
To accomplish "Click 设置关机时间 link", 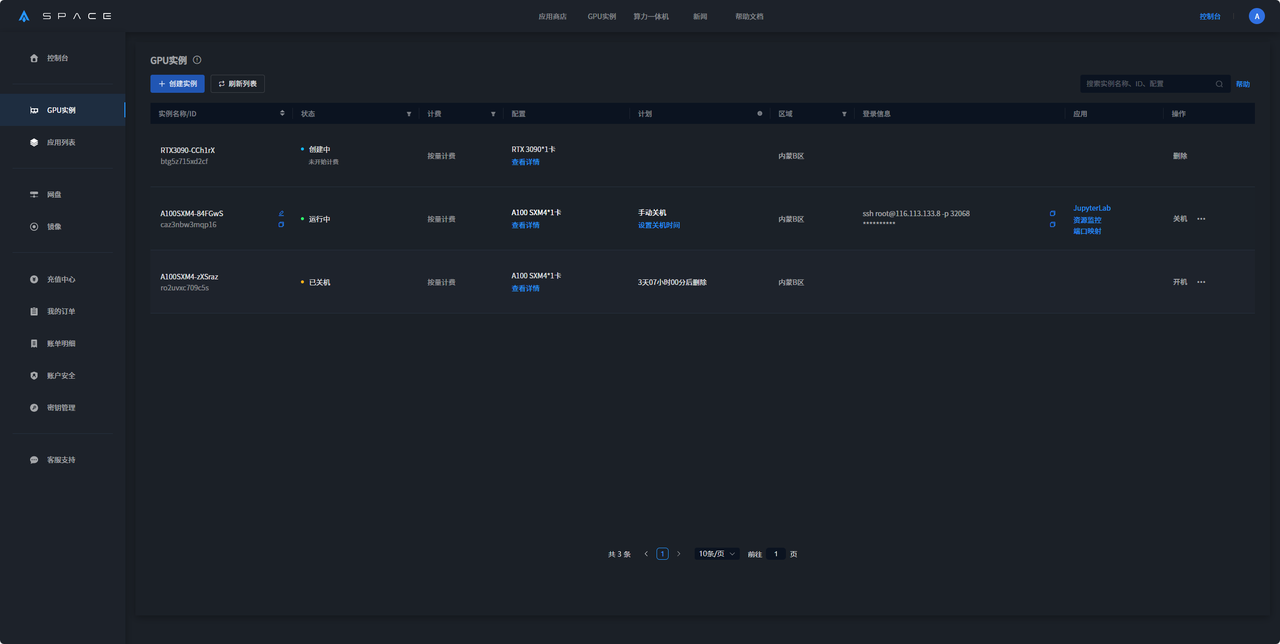I will 659,225.
